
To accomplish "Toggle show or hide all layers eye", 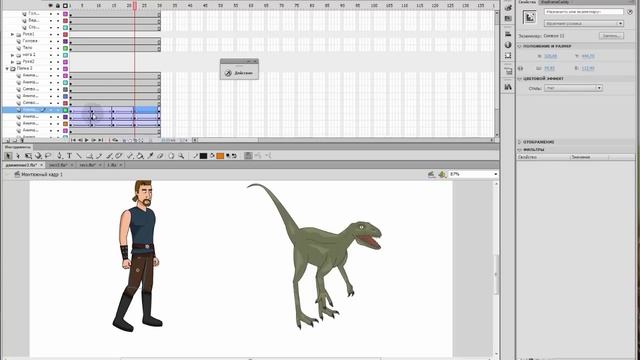I will pyautogui.click(x=51, y=6).
